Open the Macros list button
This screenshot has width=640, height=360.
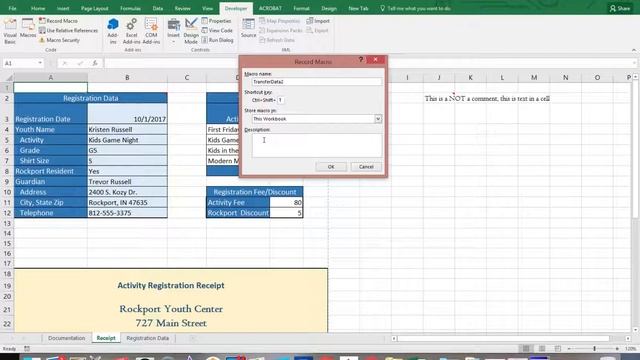(x=28, y=29)
